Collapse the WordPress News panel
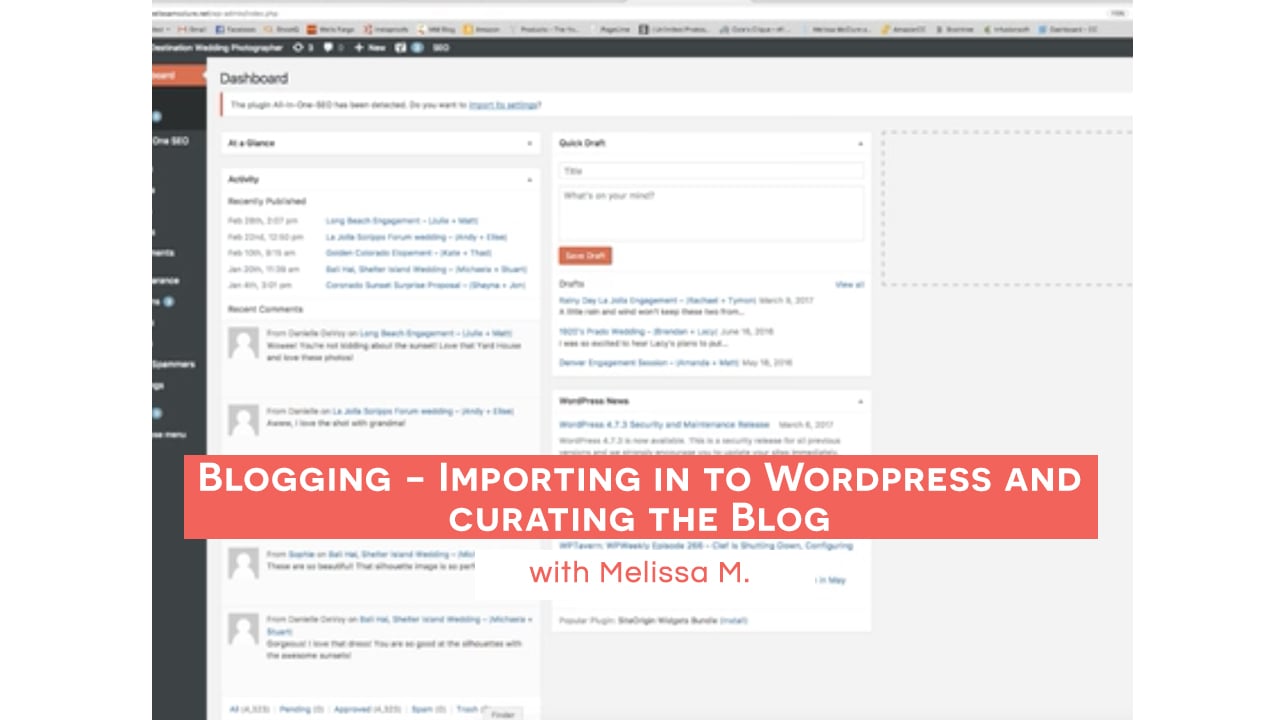The image size is (1280, 720). [x=860, y=401]
